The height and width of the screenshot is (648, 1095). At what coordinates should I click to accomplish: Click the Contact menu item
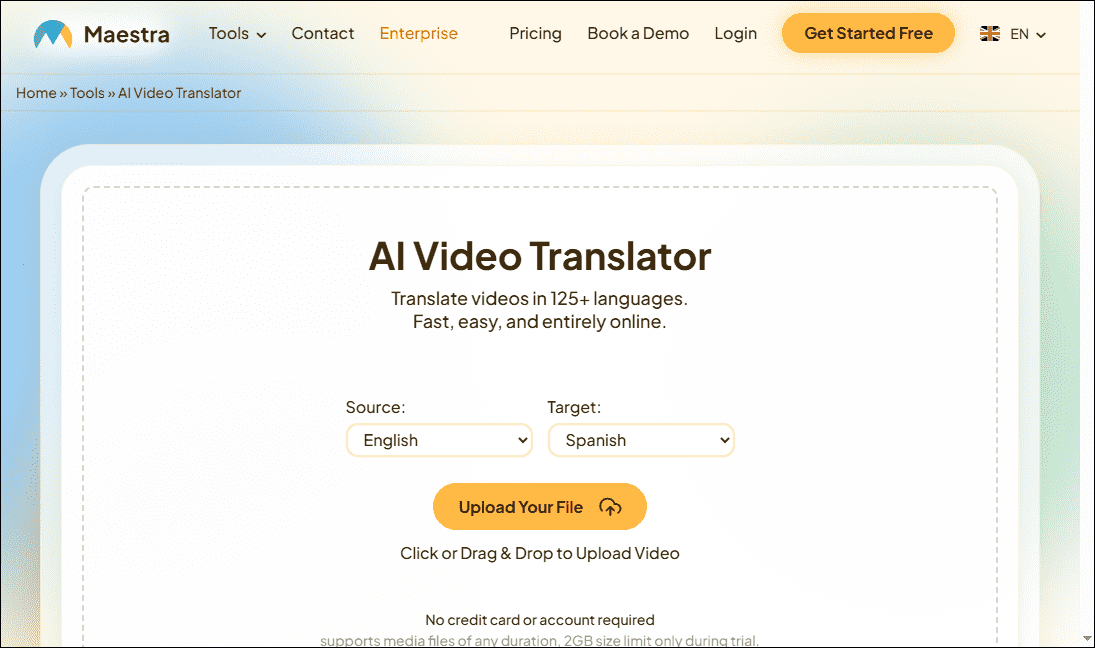pyautogui.click(x=322, y=33)
